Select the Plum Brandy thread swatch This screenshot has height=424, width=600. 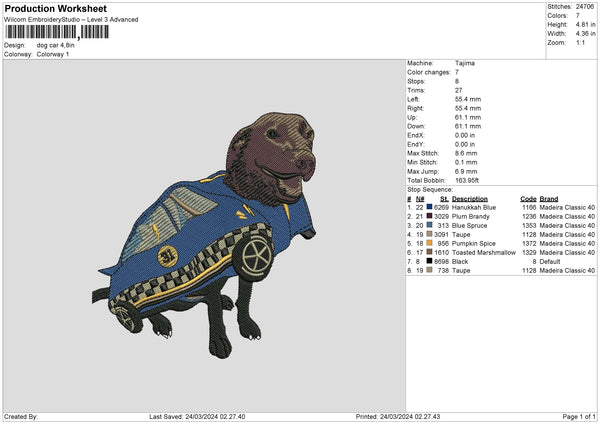(428, 215)
